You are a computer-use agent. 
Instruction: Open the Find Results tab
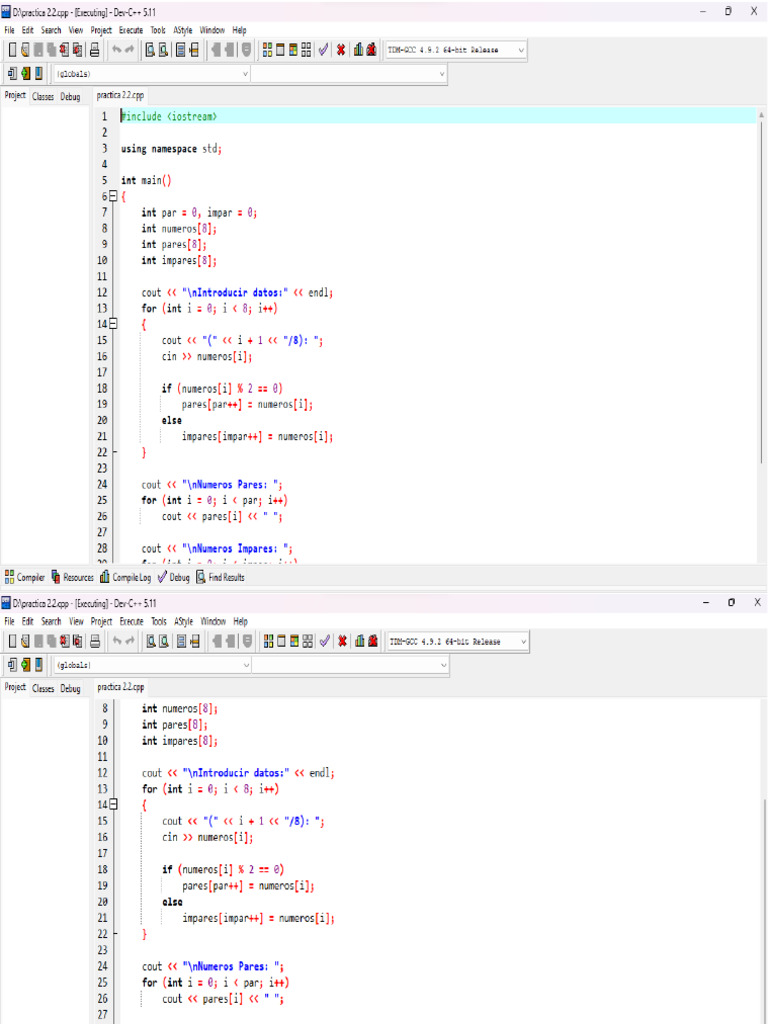pyautogui.click(x=220, y=577)
